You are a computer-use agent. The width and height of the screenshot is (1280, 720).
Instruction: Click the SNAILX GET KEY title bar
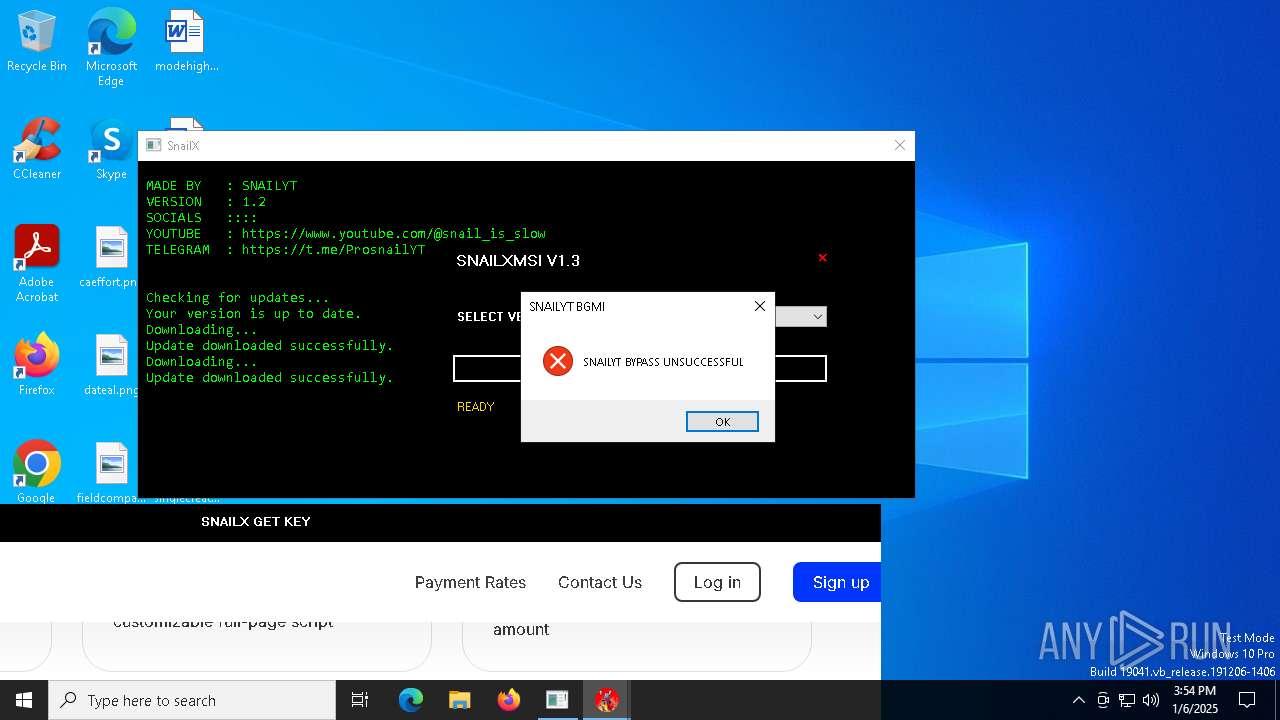point(440,522)
